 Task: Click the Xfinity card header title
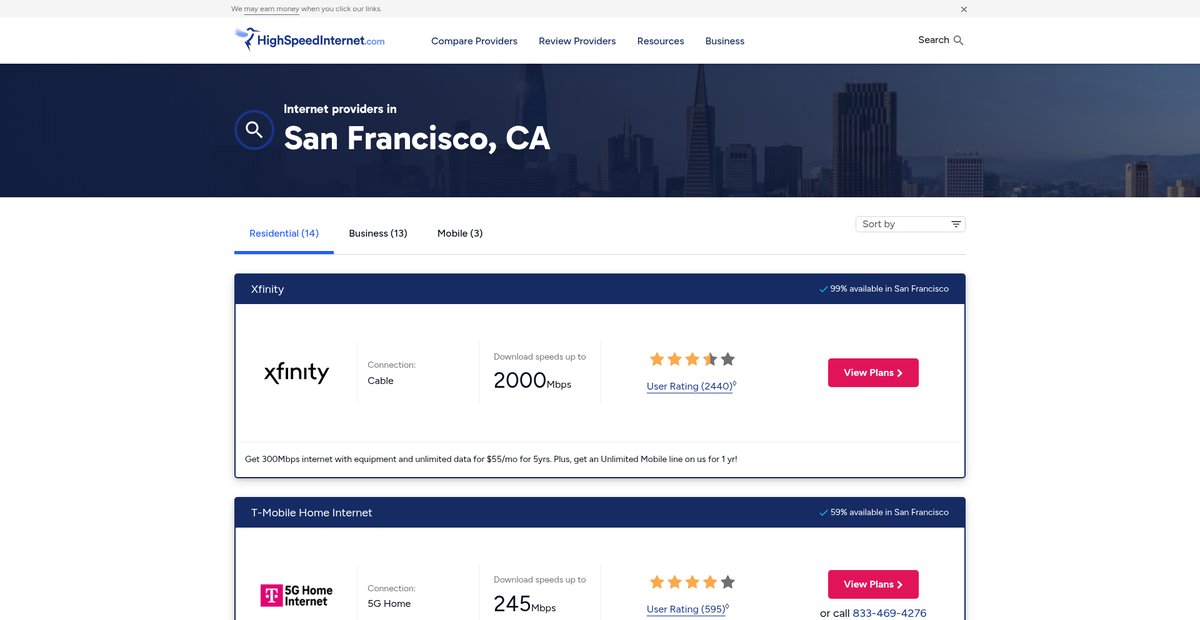[x=267, y=289]
